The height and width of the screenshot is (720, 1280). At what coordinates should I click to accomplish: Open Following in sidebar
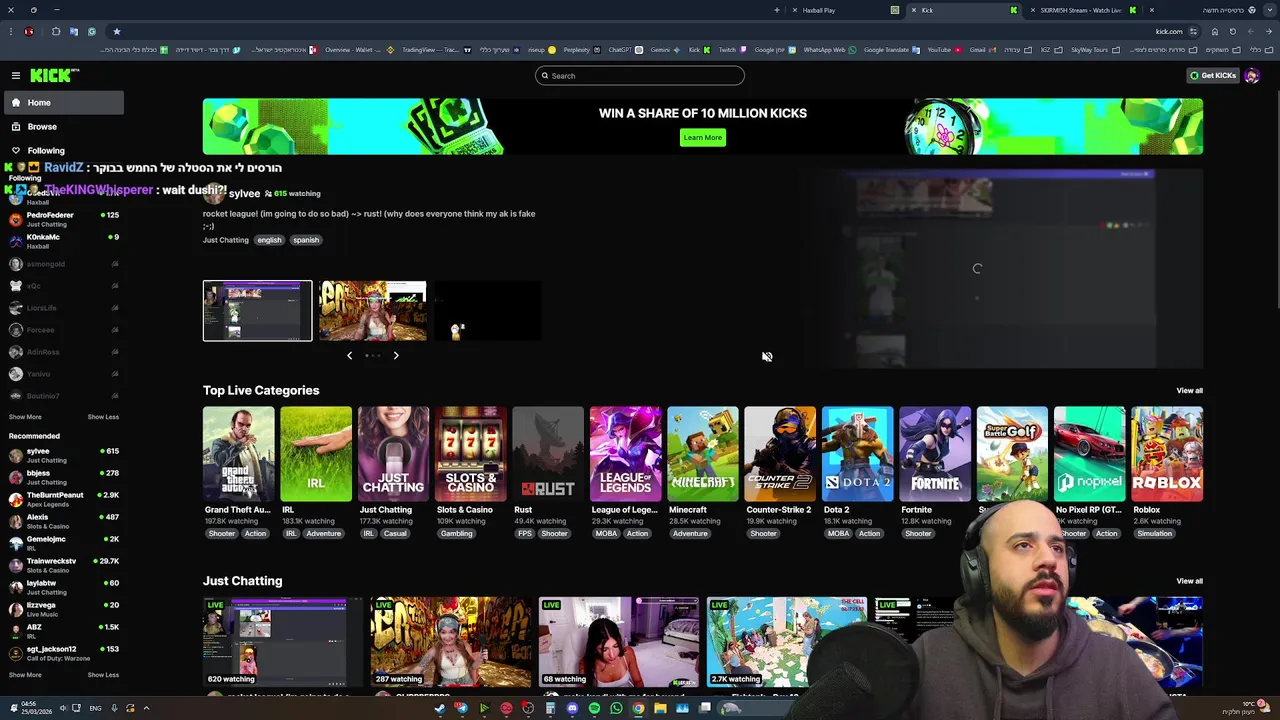pyautogui.click(x=62, y=151)
